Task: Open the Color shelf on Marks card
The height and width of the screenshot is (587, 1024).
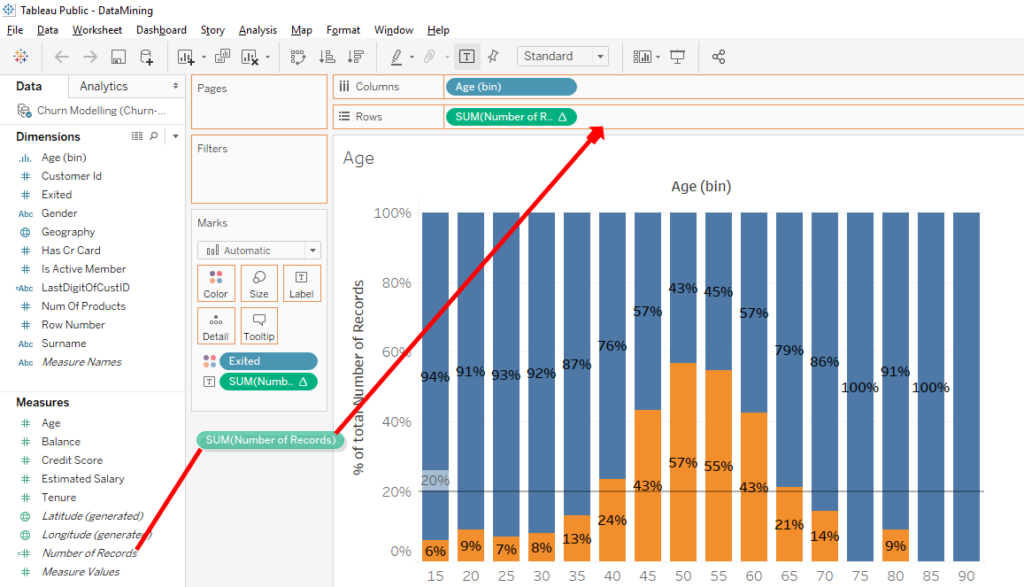Action: 216,283
